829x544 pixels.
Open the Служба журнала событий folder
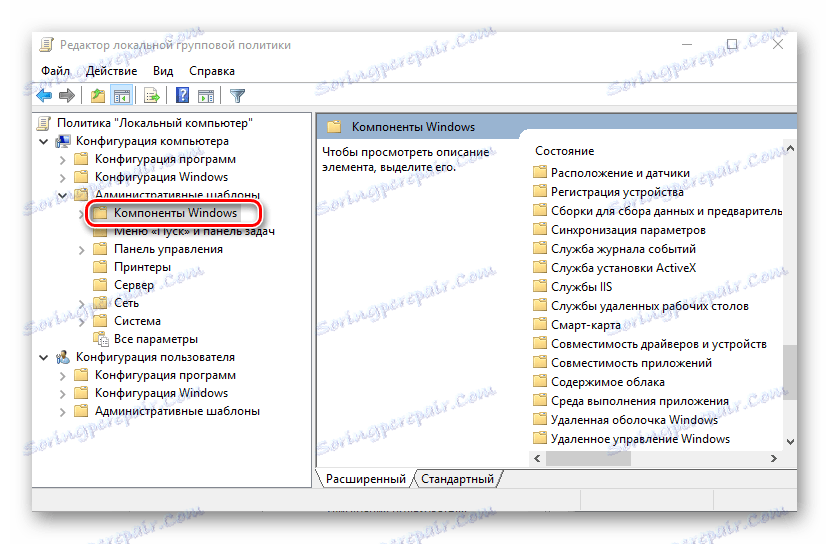click(x=623, y=249)
